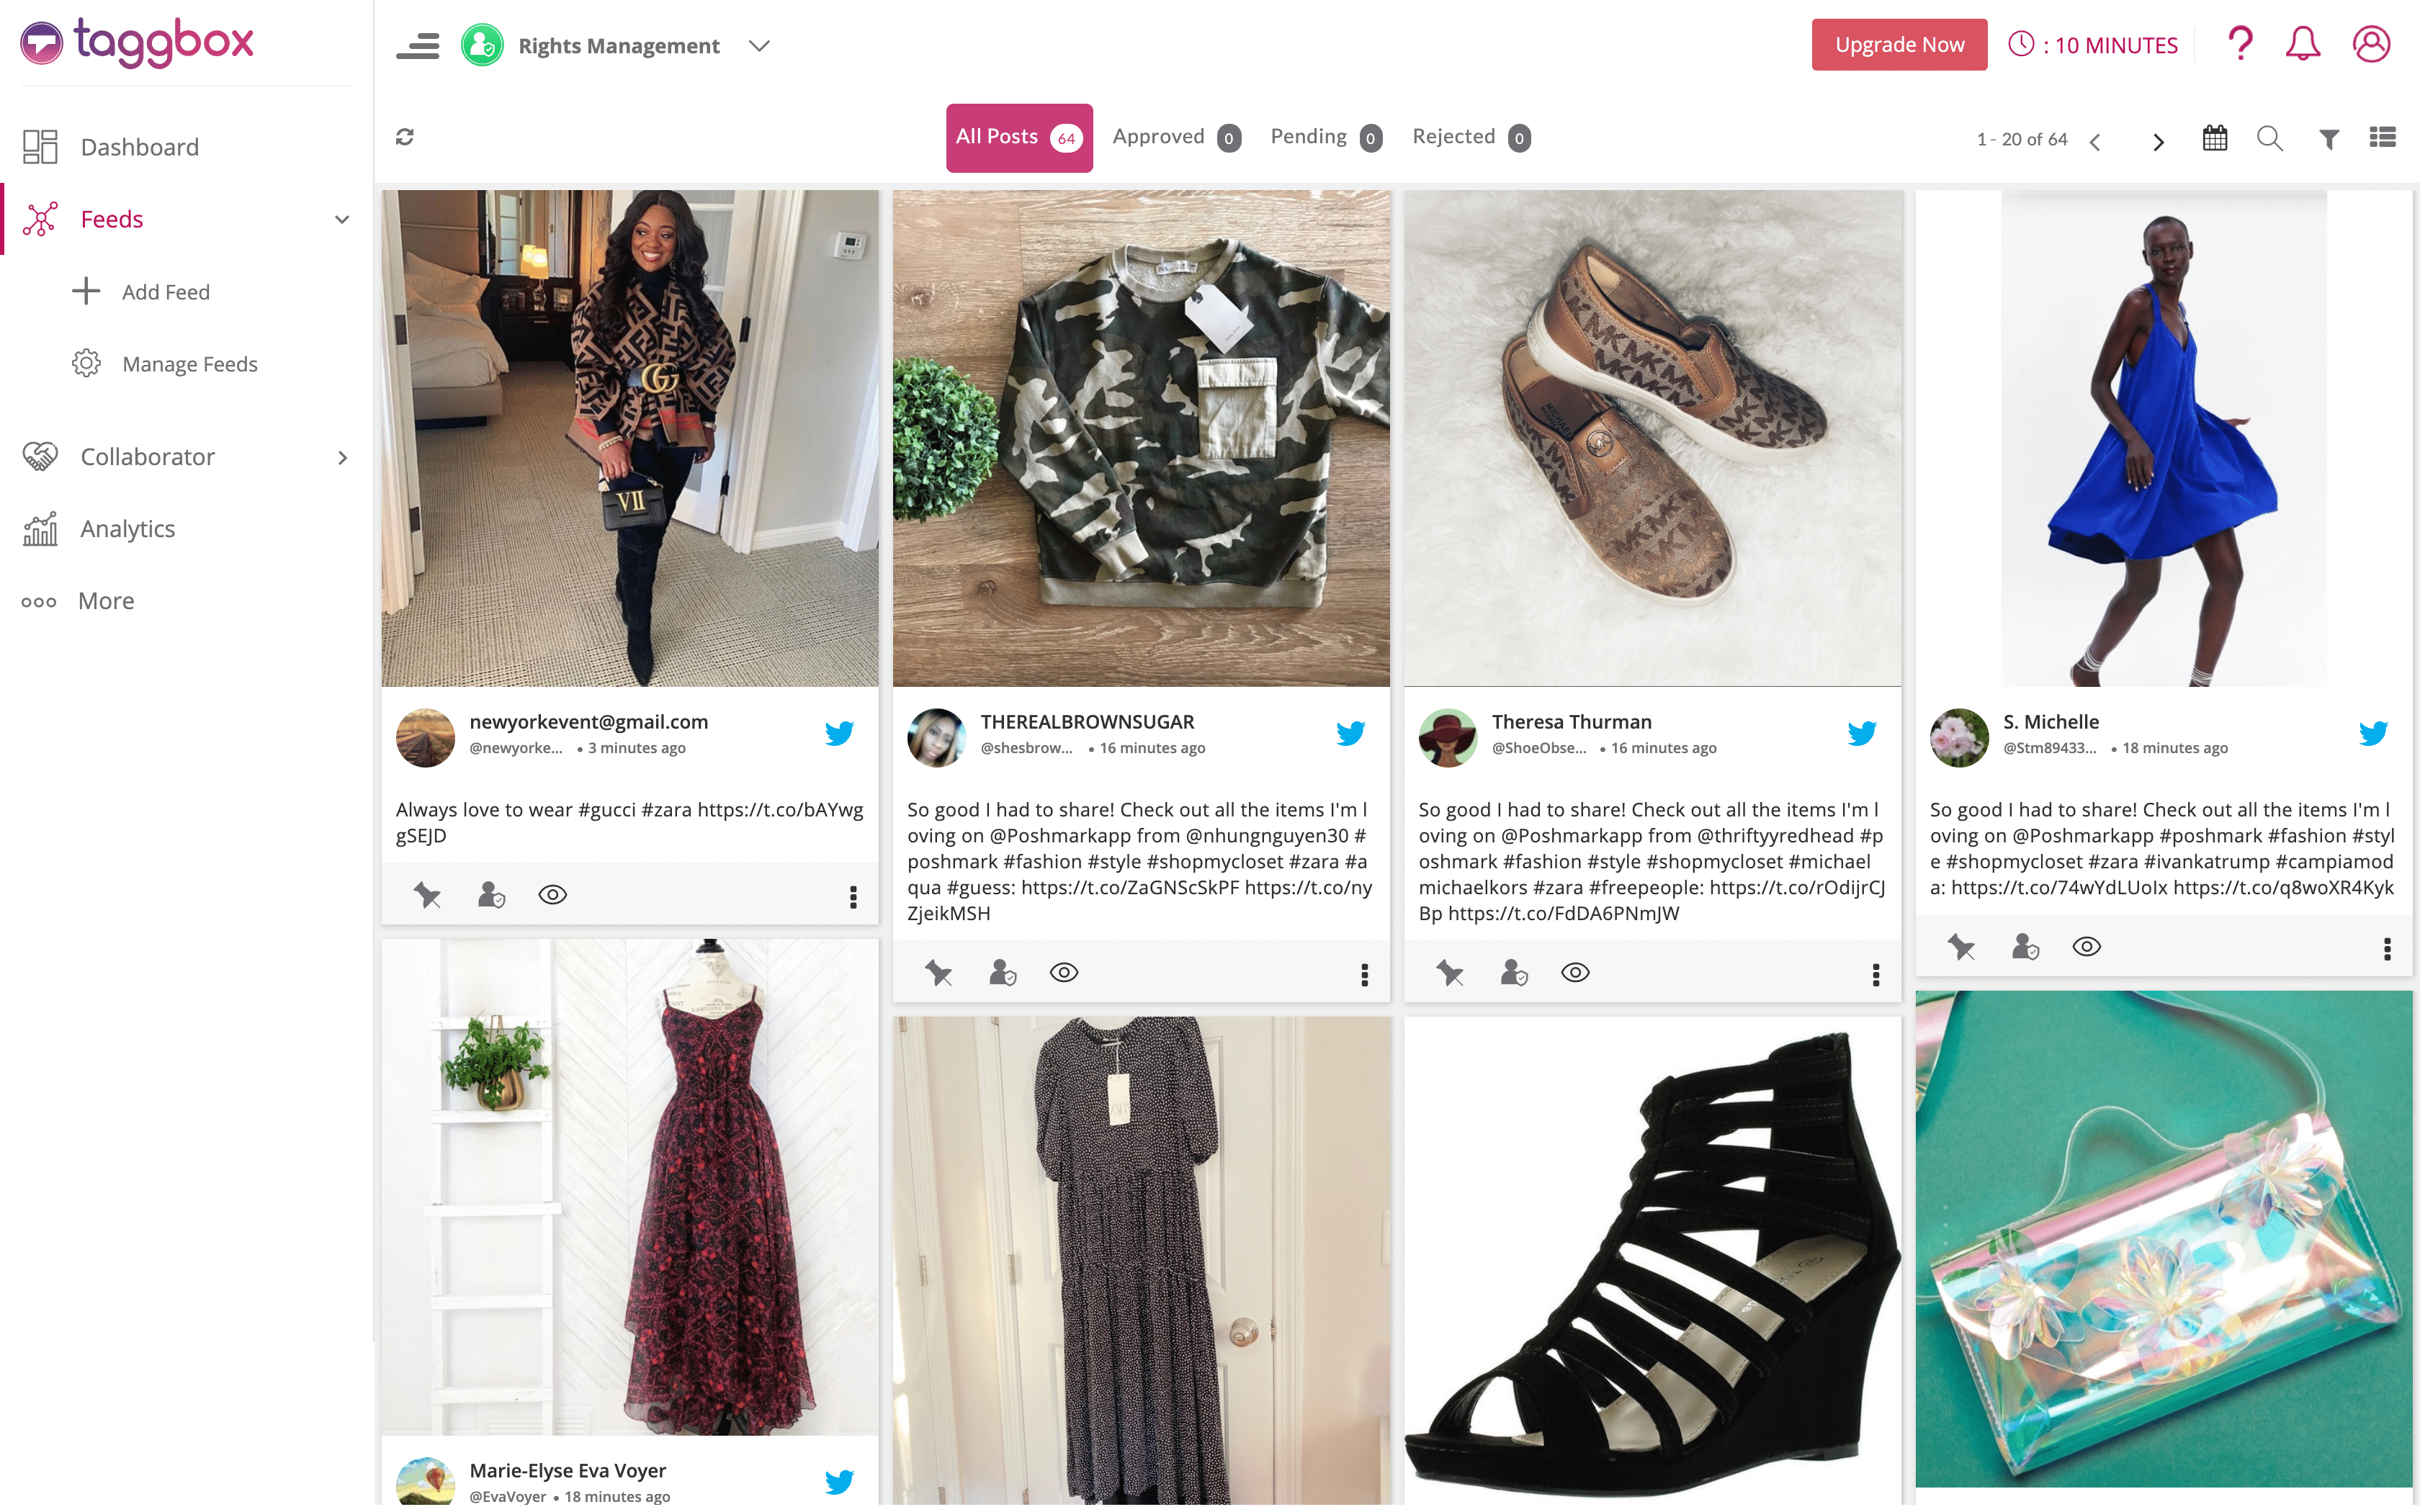Open the notifications bell
2420x1512 pixels.
click(x=2302, y=44)
